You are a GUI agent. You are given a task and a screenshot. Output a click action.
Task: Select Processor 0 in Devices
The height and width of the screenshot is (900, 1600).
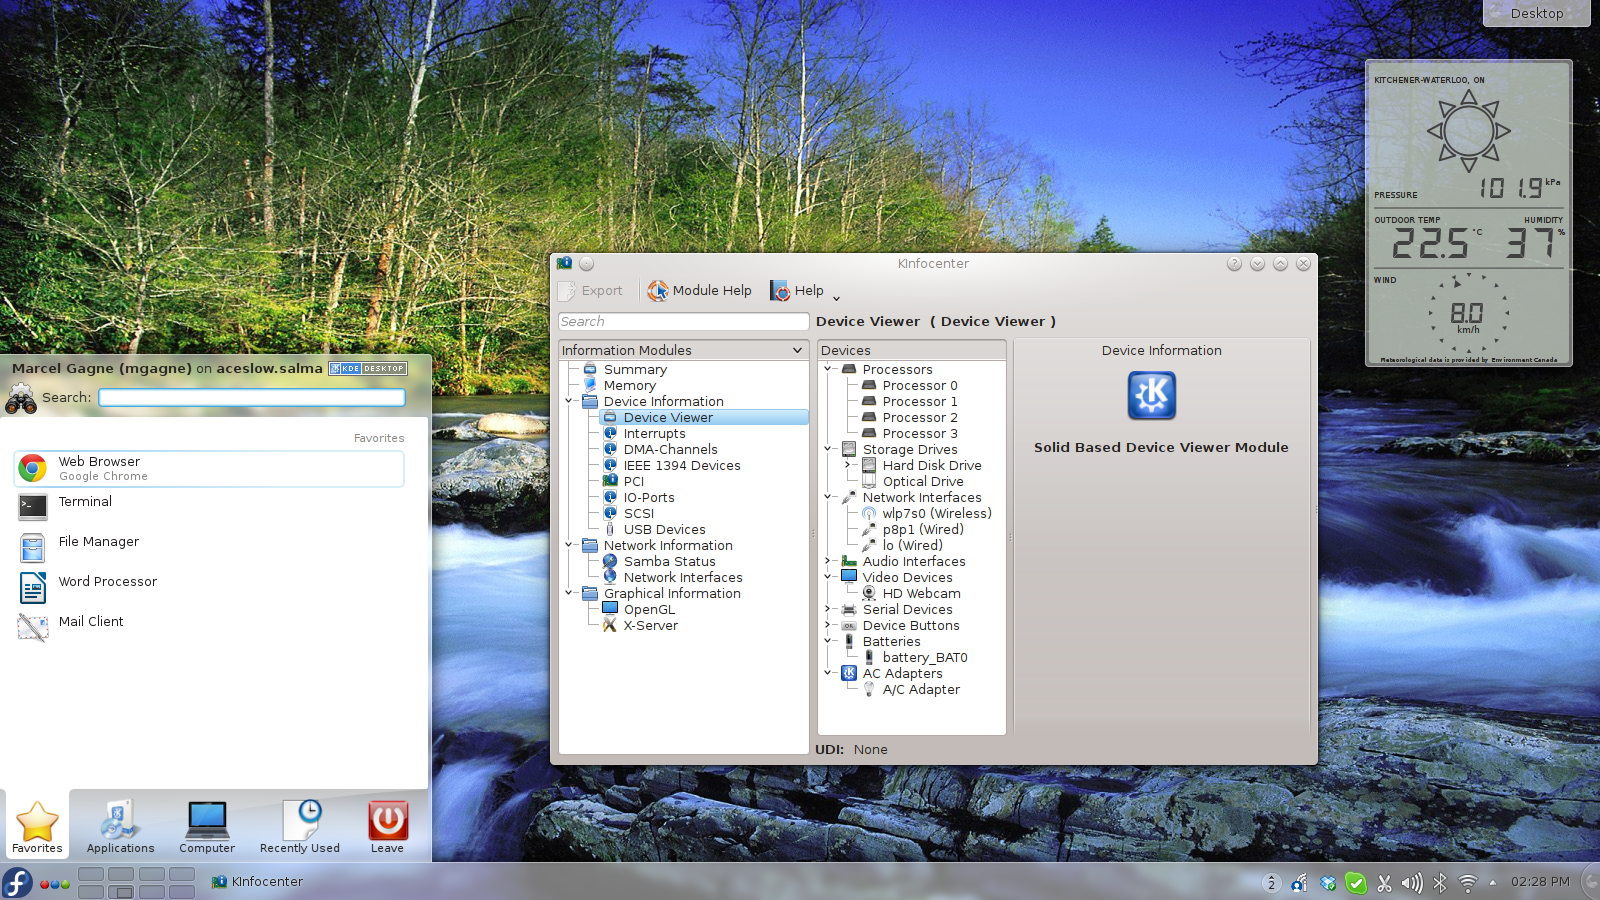(920, 386)
